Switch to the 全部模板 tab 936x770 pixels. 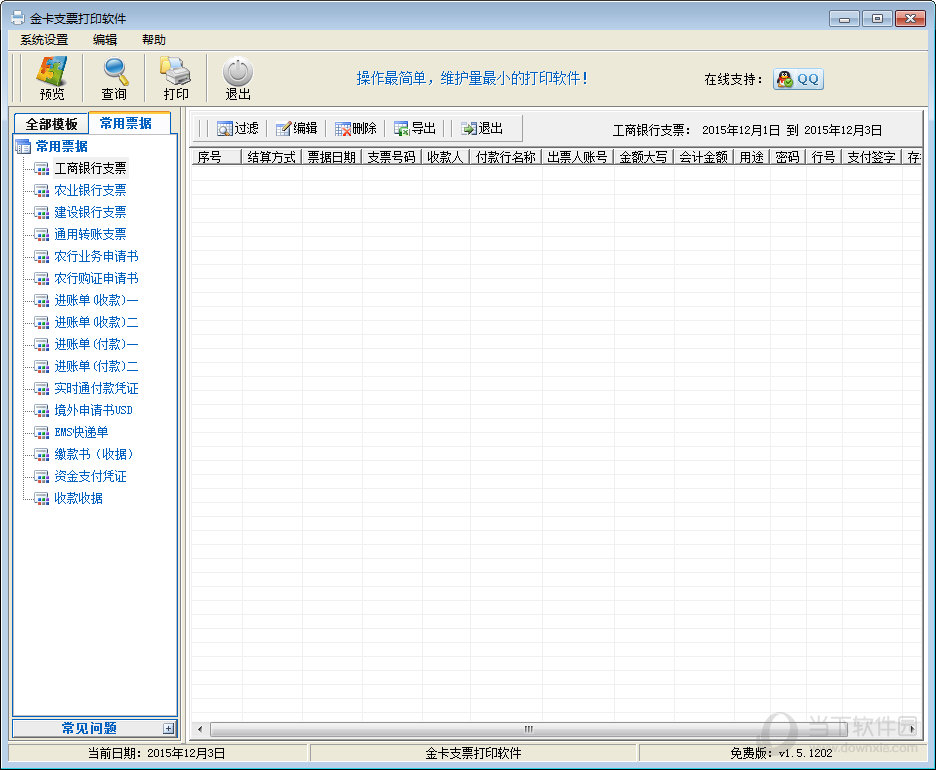(51, 124)
